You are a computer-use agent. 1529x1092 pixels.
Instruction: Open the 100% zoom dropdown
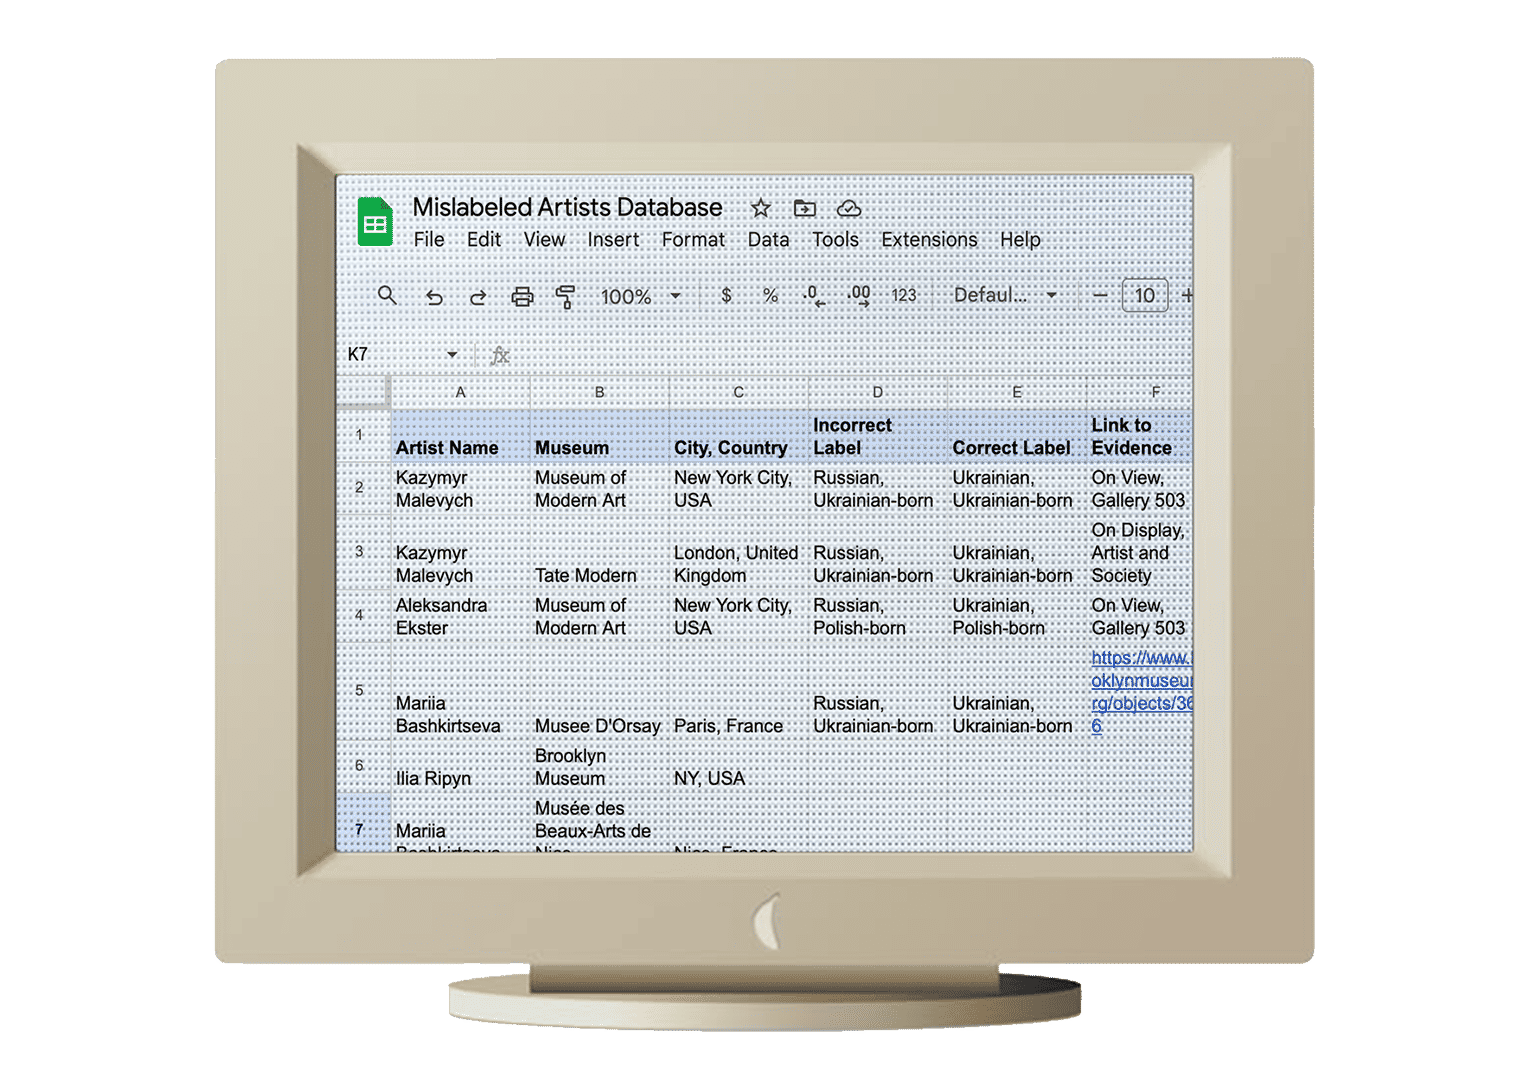[640, 296]
